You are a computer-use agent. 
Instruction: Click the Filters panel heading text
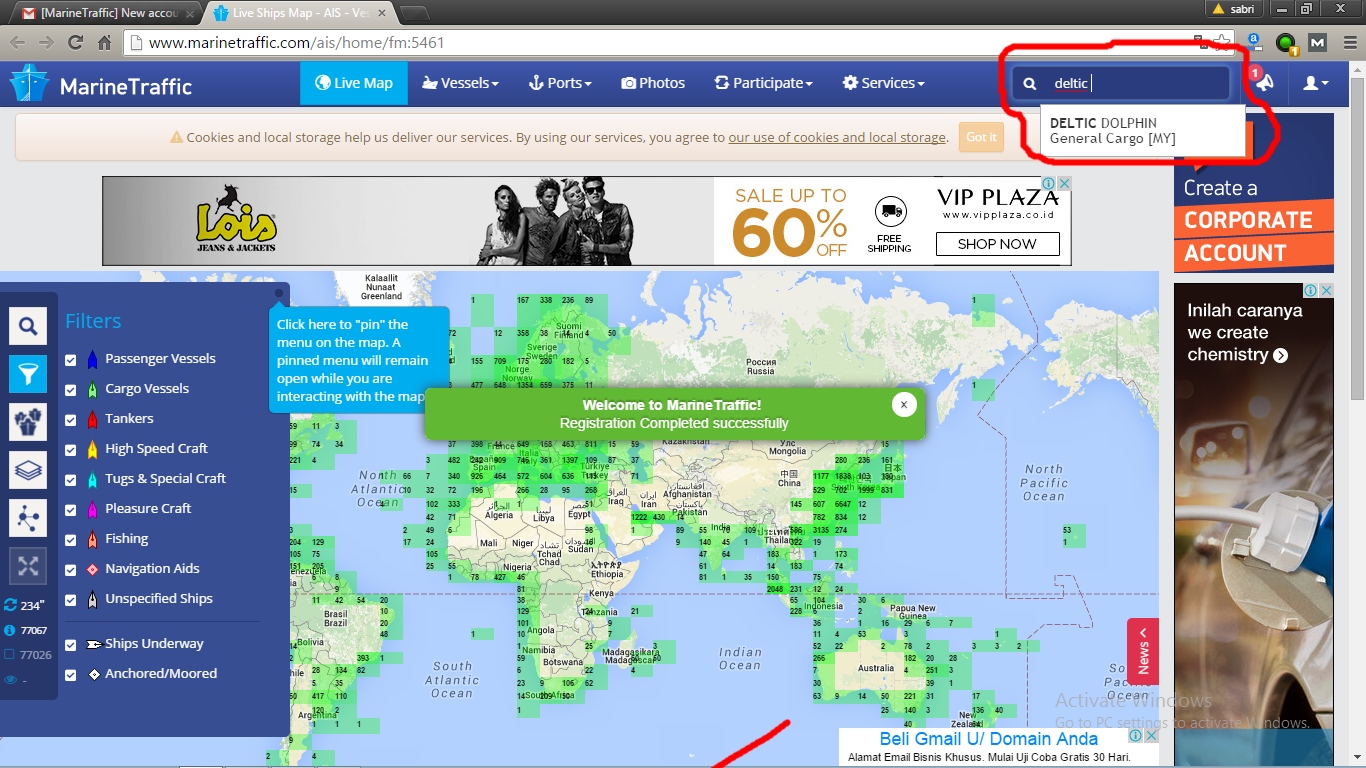[93, 321]
